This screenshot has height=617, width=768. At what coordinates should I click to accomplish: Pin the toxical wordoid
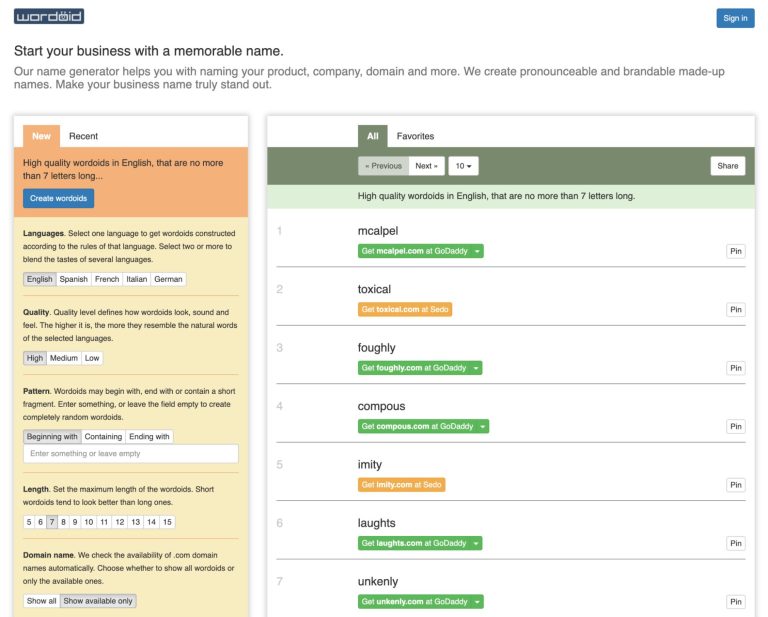(x=735, y=310)
